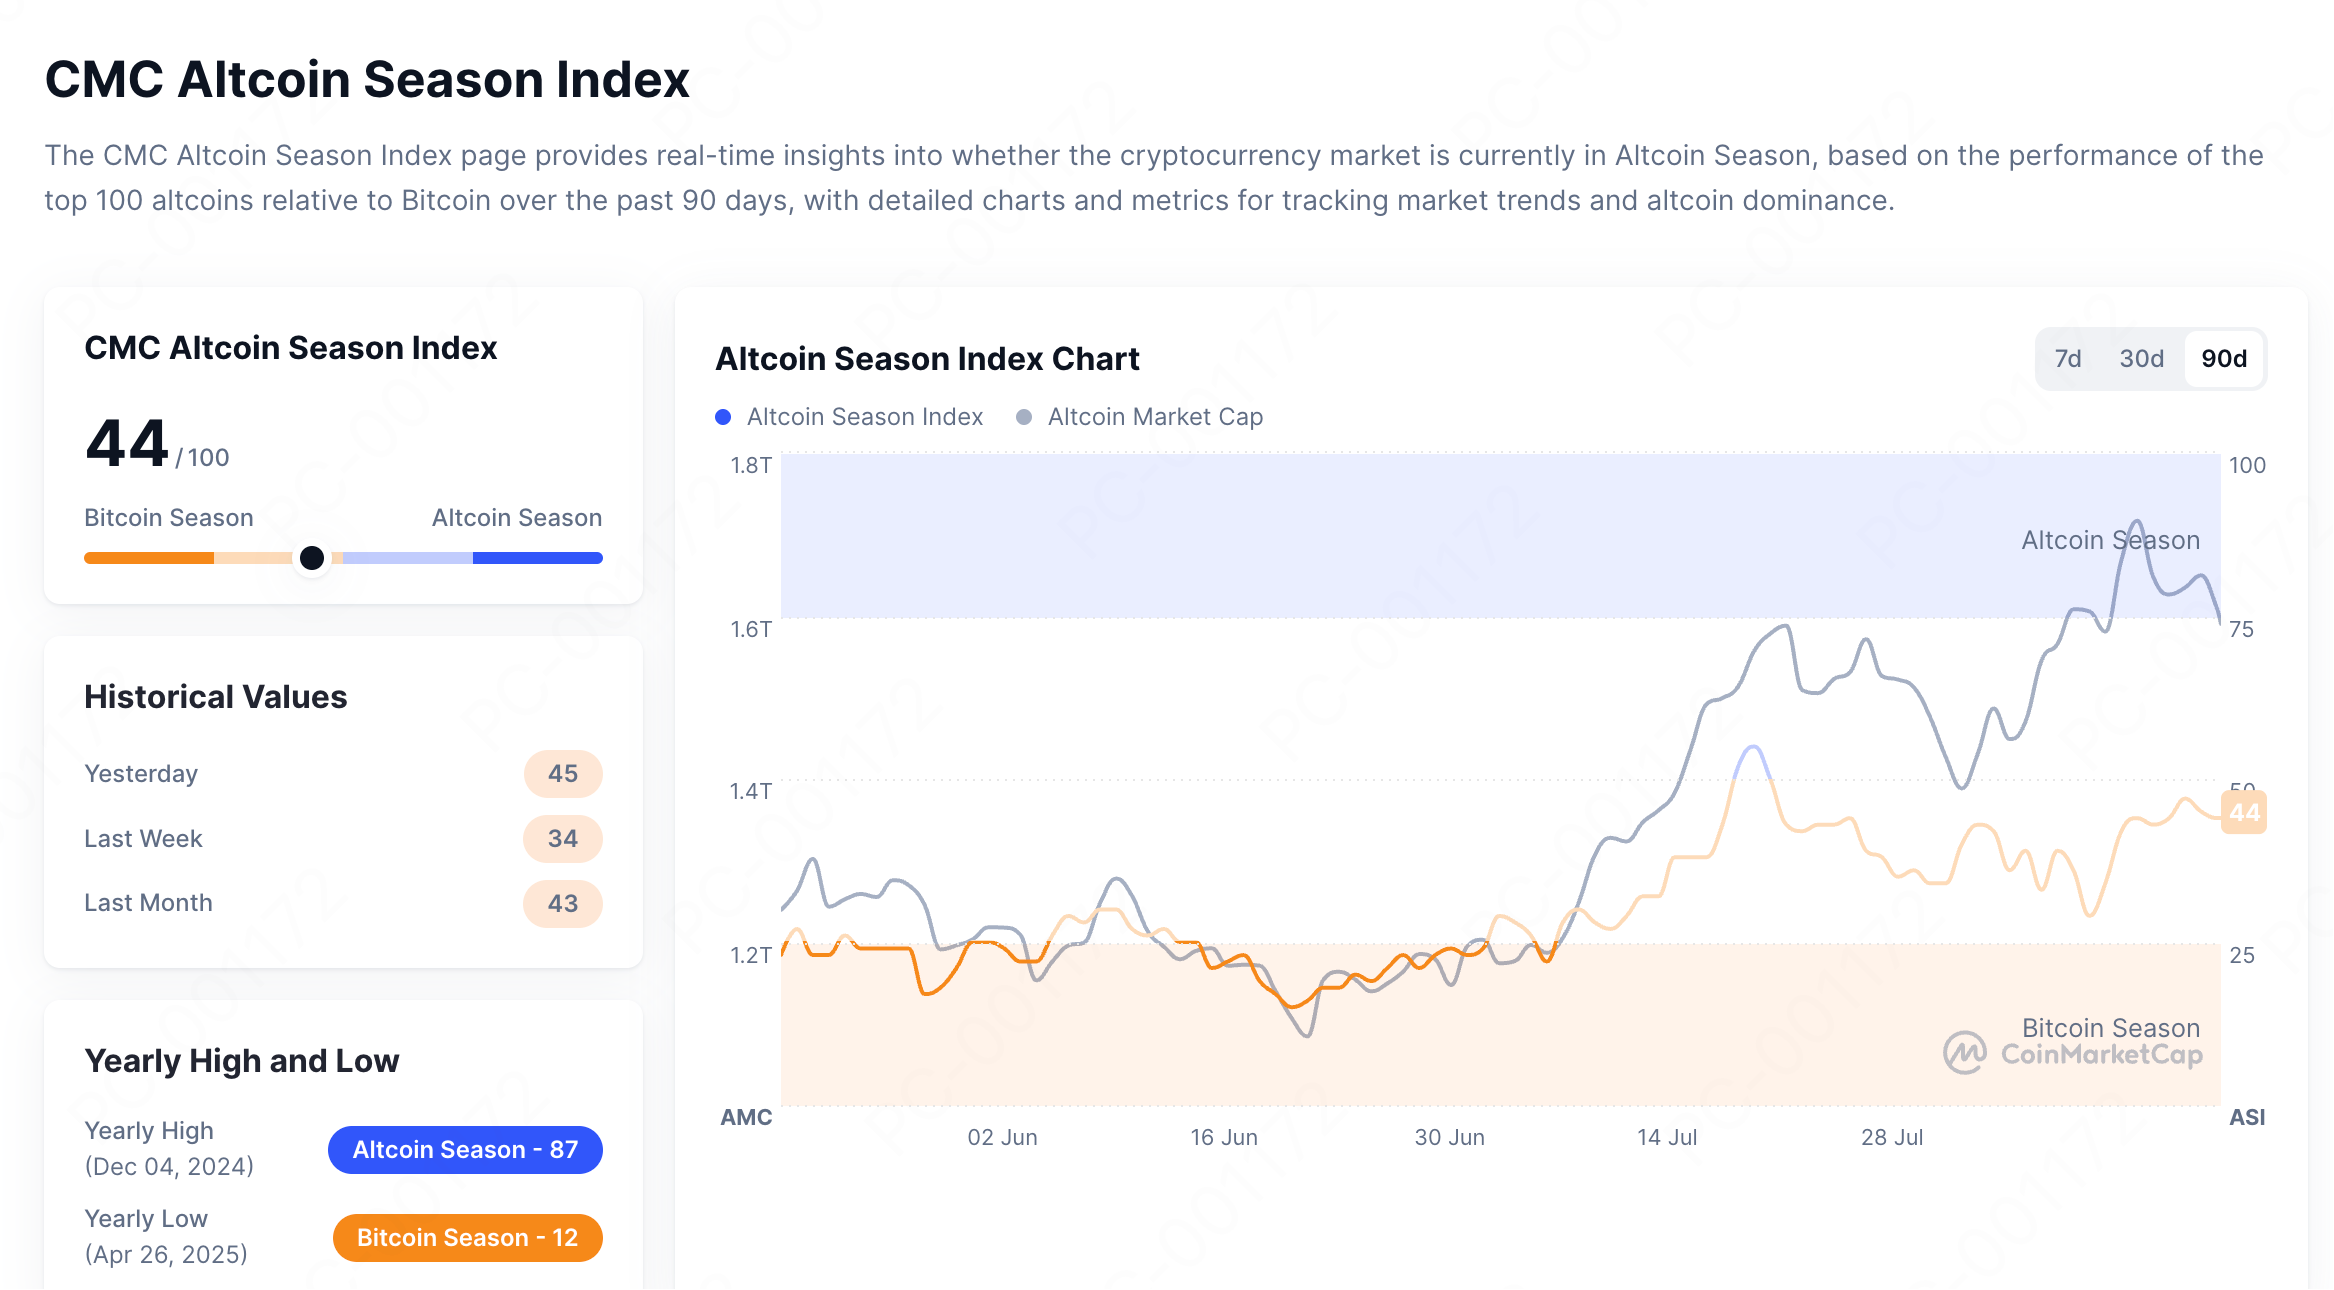Image resolution: width=2334 pixels, height=1290 pixels.
Task: Click the 02 Jun date axis label
Action: tap(1002, 1137)
